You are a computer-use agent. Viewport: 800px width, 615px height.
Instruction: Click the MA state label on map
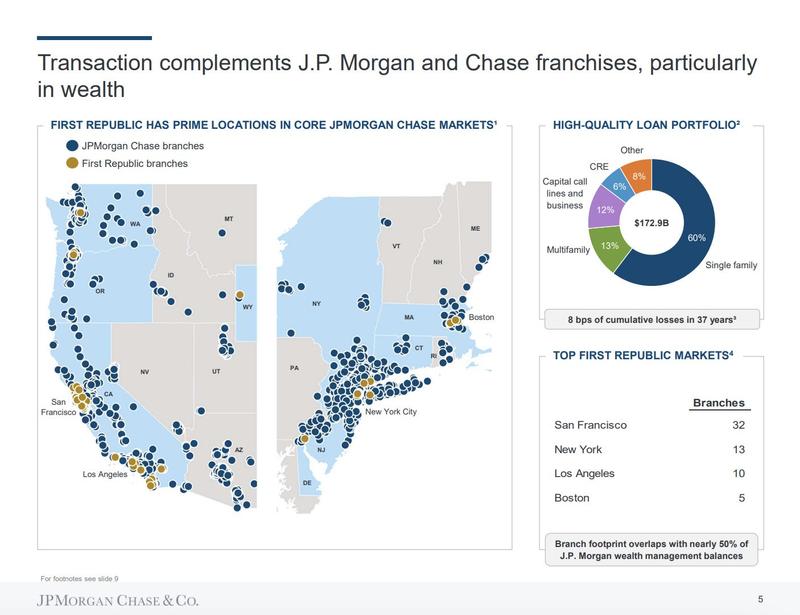pyautogui.click(x=409, y=317)
